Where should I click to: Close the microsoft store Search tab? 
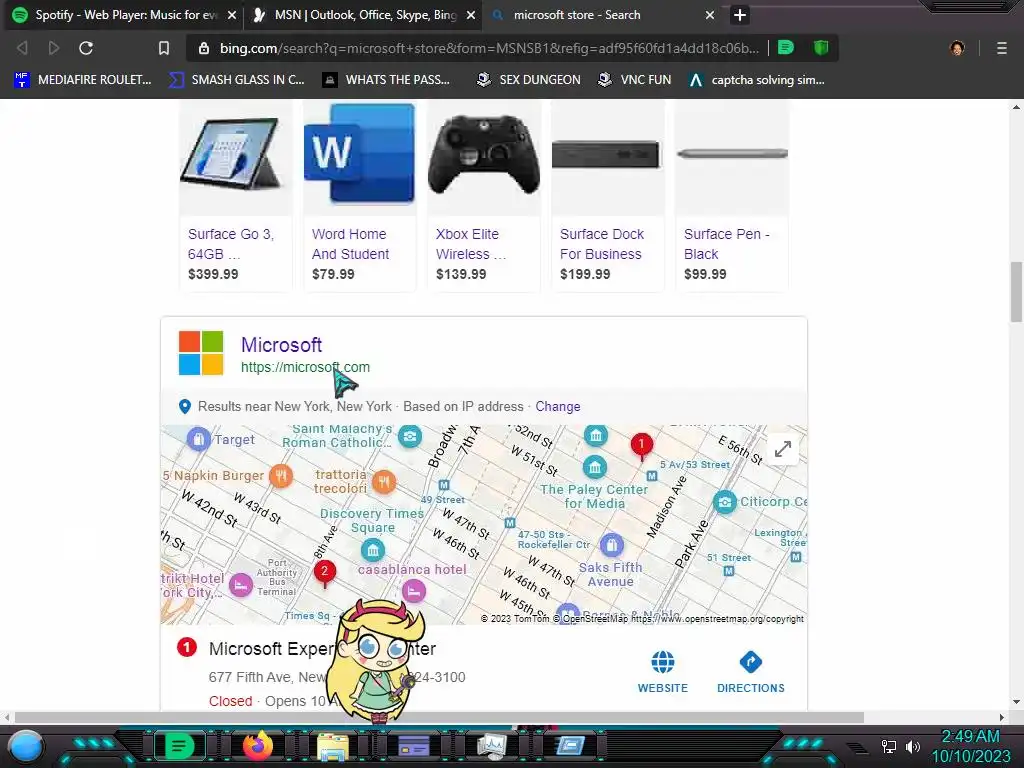pyautogui.click(x=710, y=15)
